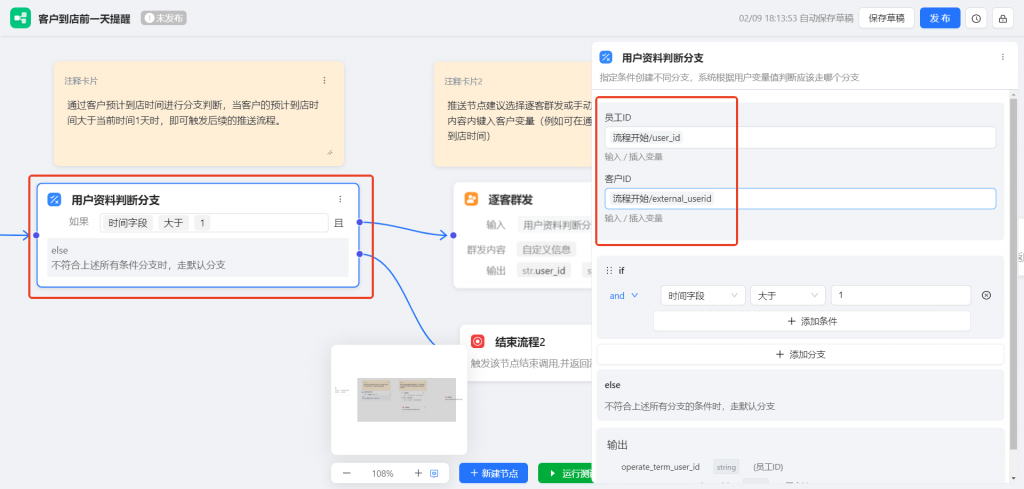1024x489 pixels.
Task: Click the if branch drag handle
Action: (x=609, y=270)
